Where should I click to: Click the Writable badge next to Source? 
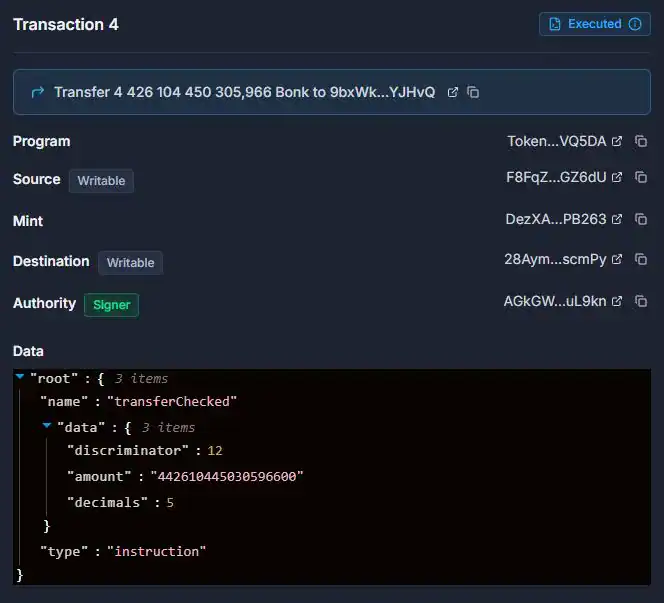101,181
